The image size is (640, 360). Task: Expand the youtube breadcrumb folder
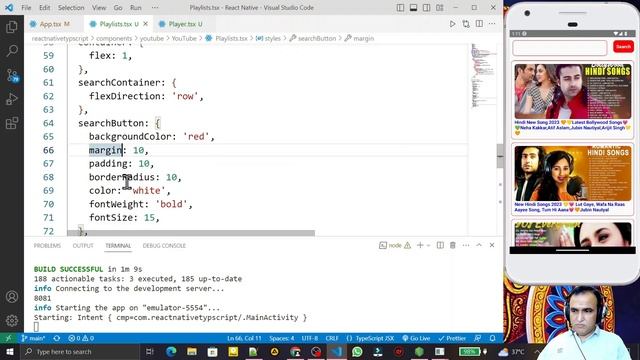[152, 38]
